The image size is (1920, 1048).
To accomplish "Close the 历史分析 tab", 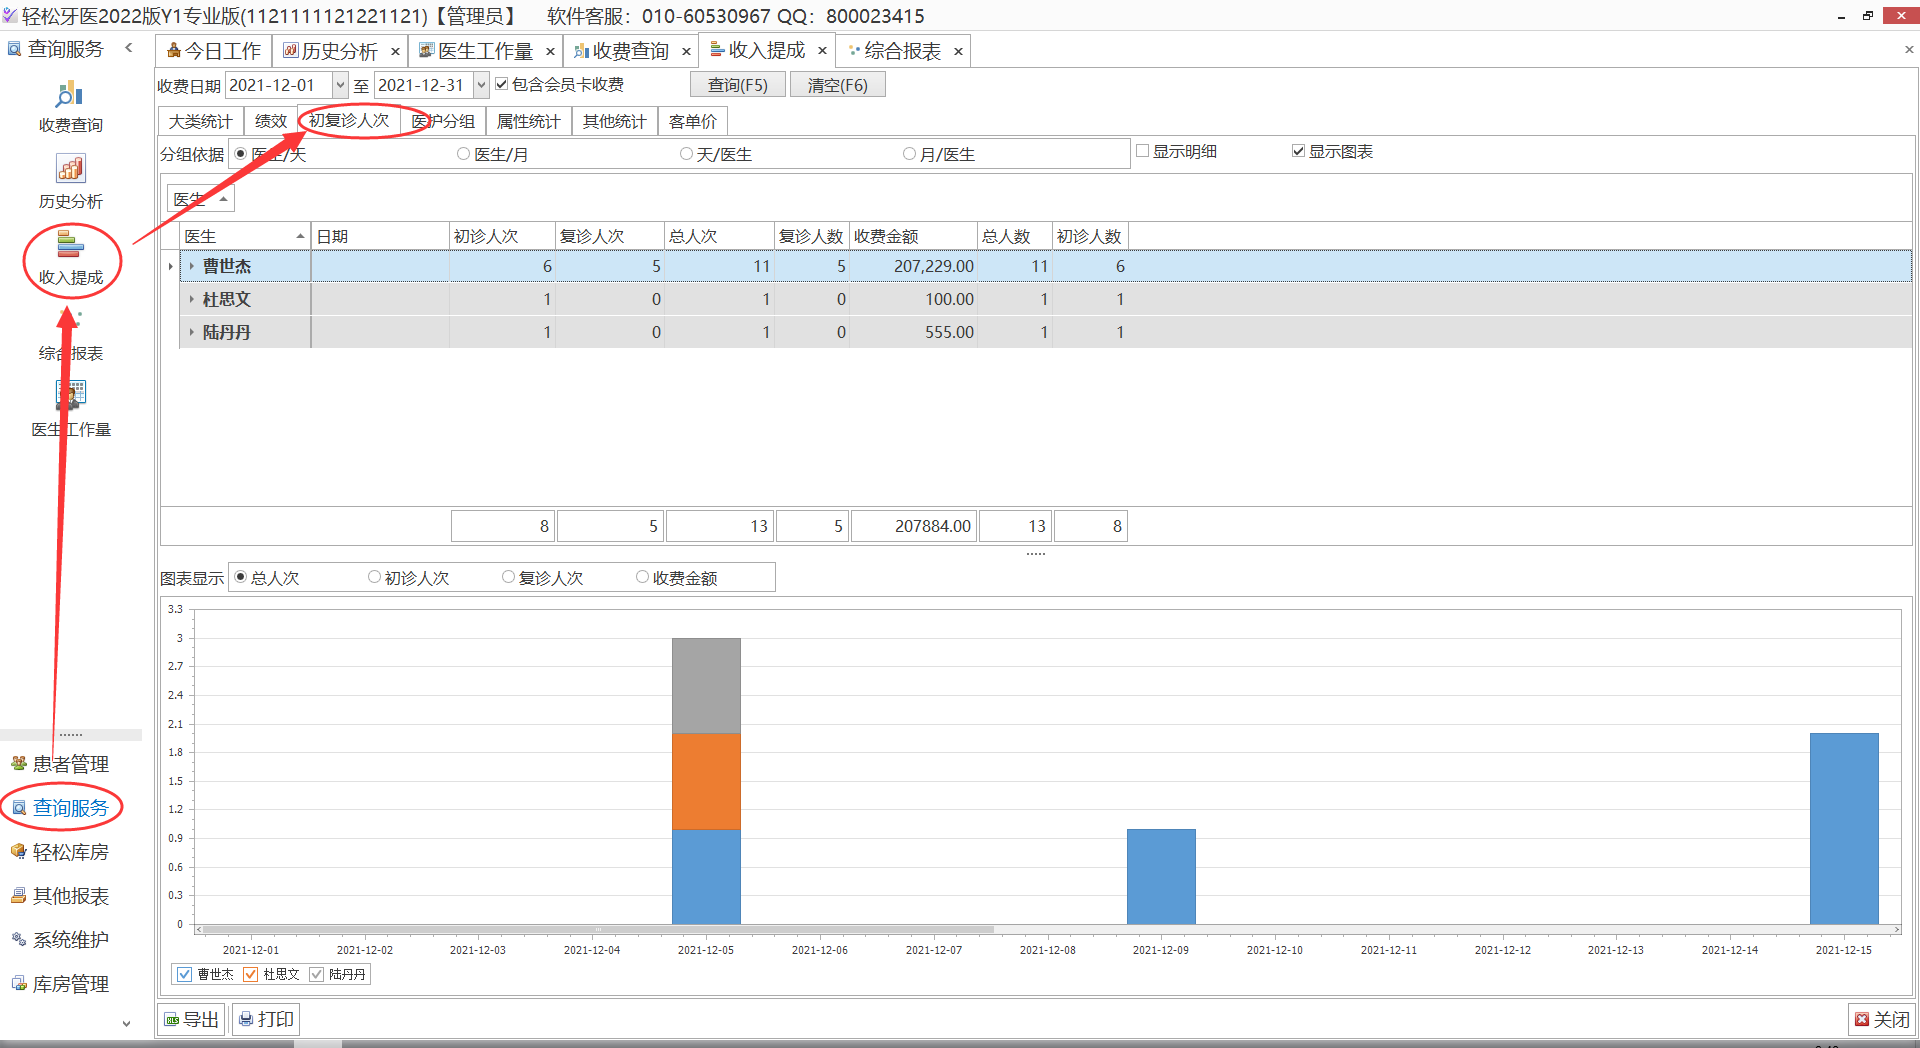I will pos(395,51).
